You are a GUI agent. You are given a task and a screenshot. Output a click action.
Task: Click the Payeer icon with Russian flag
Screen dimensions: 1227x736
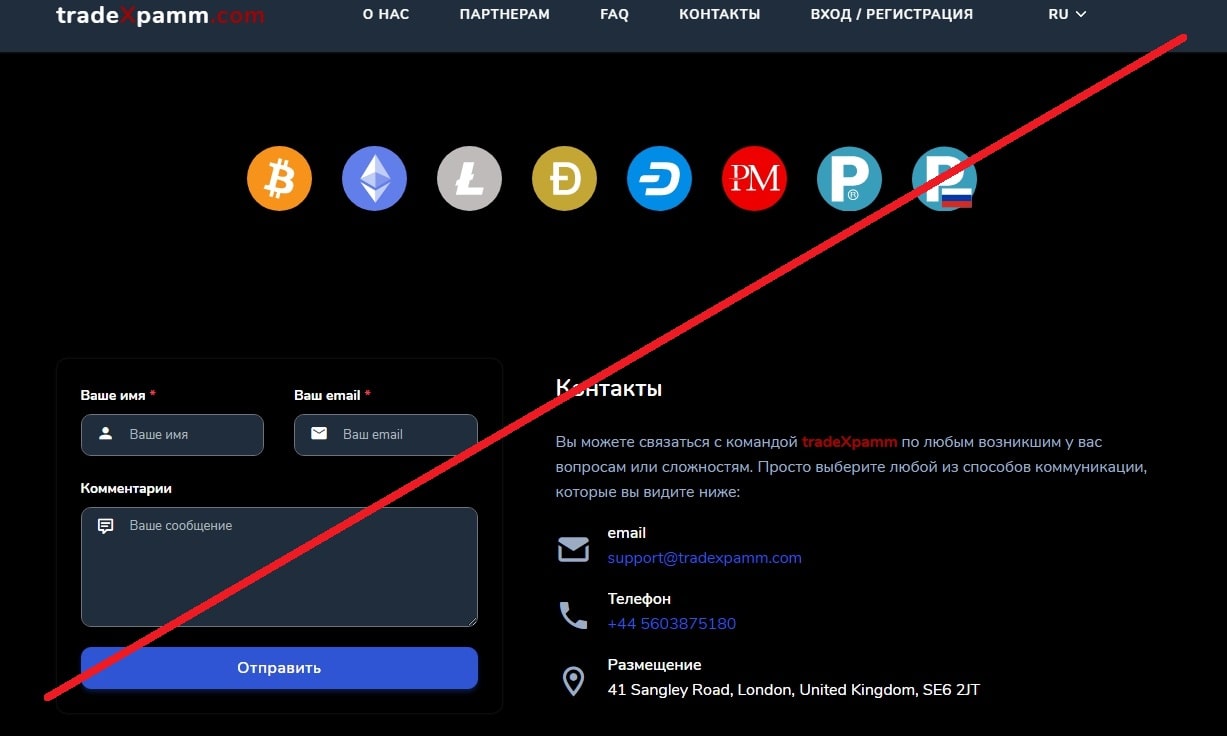pos(944,179)
